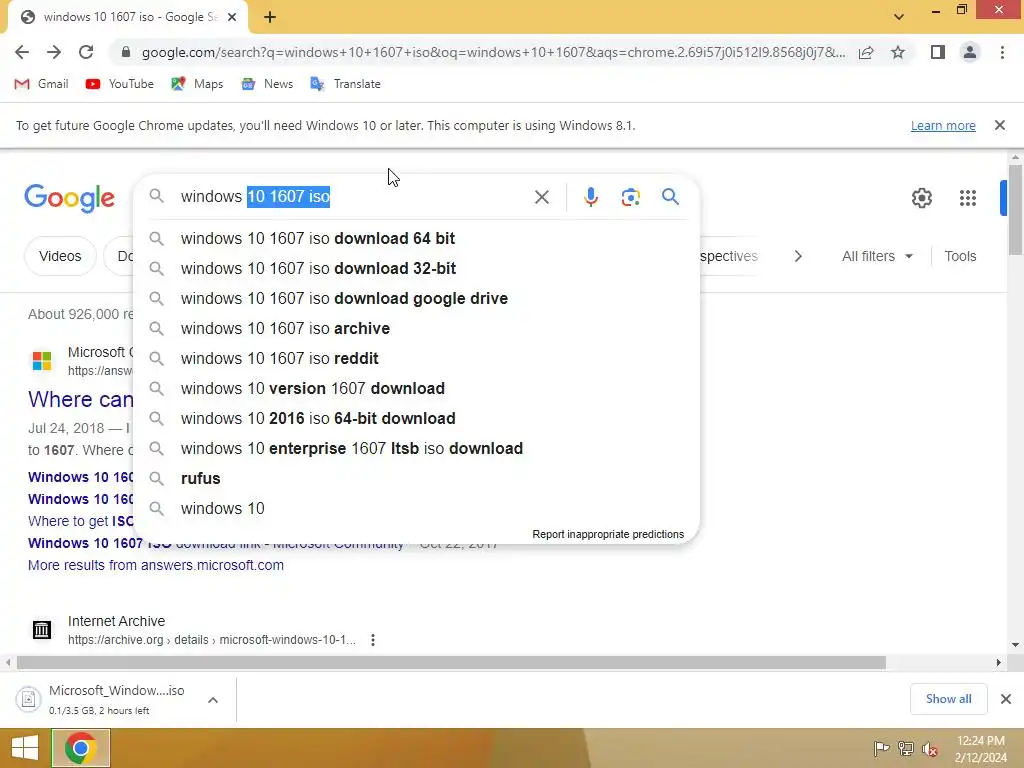The width and height of the screenshot is (1024, 768).
Task: Click the browser Back arrow
Action: (x=22, y=52)
